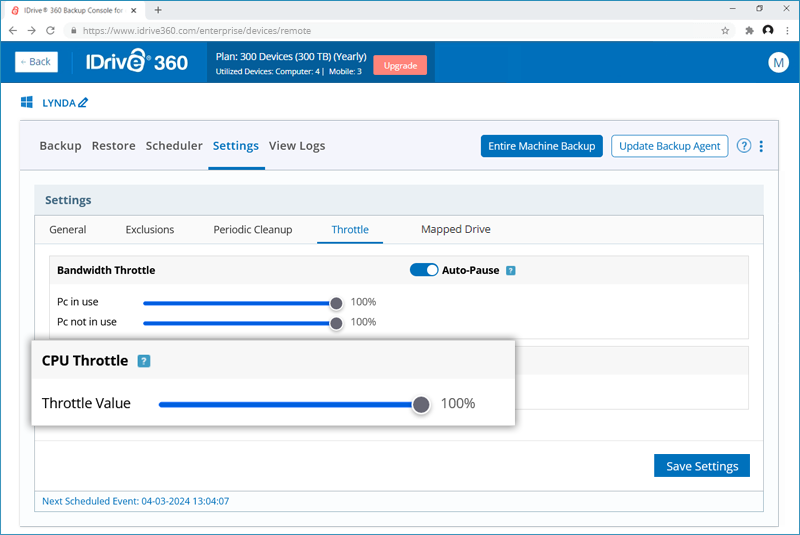Edit the LYNDA device name pencil
Image resolution: width=800 pixels, height=535 pixels.
[x=83, y=103]
